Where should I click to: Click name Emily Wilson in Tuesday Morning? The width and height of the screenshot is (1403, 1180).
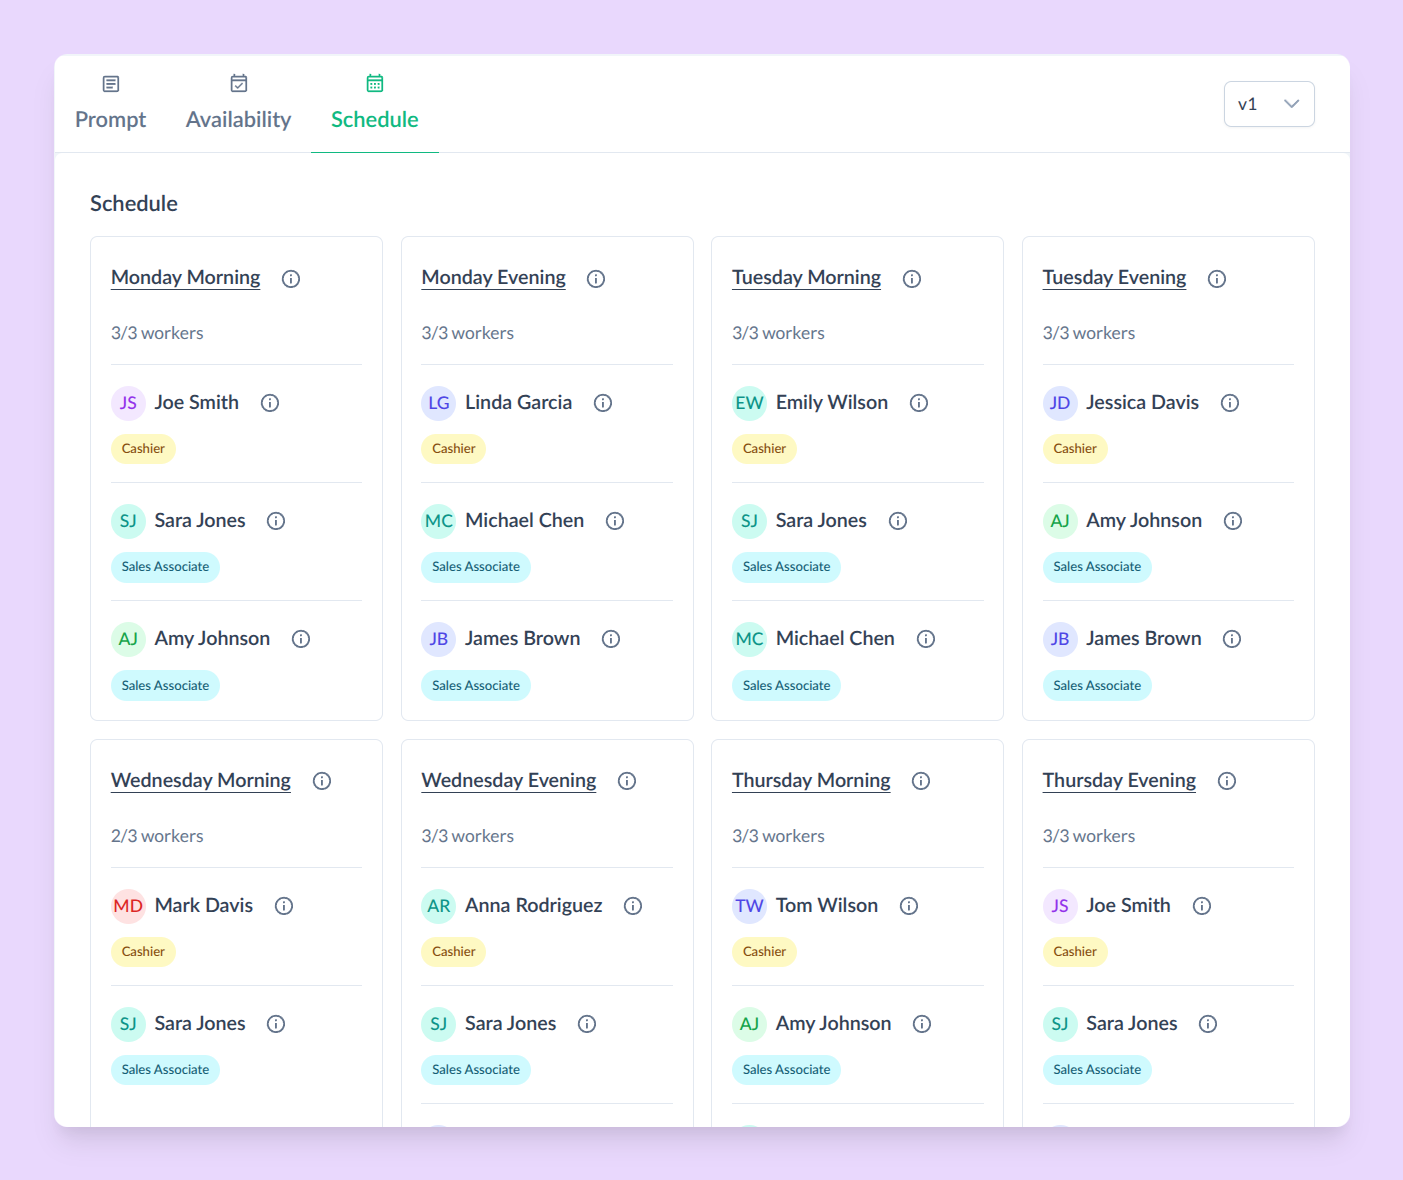click(832, 403)
